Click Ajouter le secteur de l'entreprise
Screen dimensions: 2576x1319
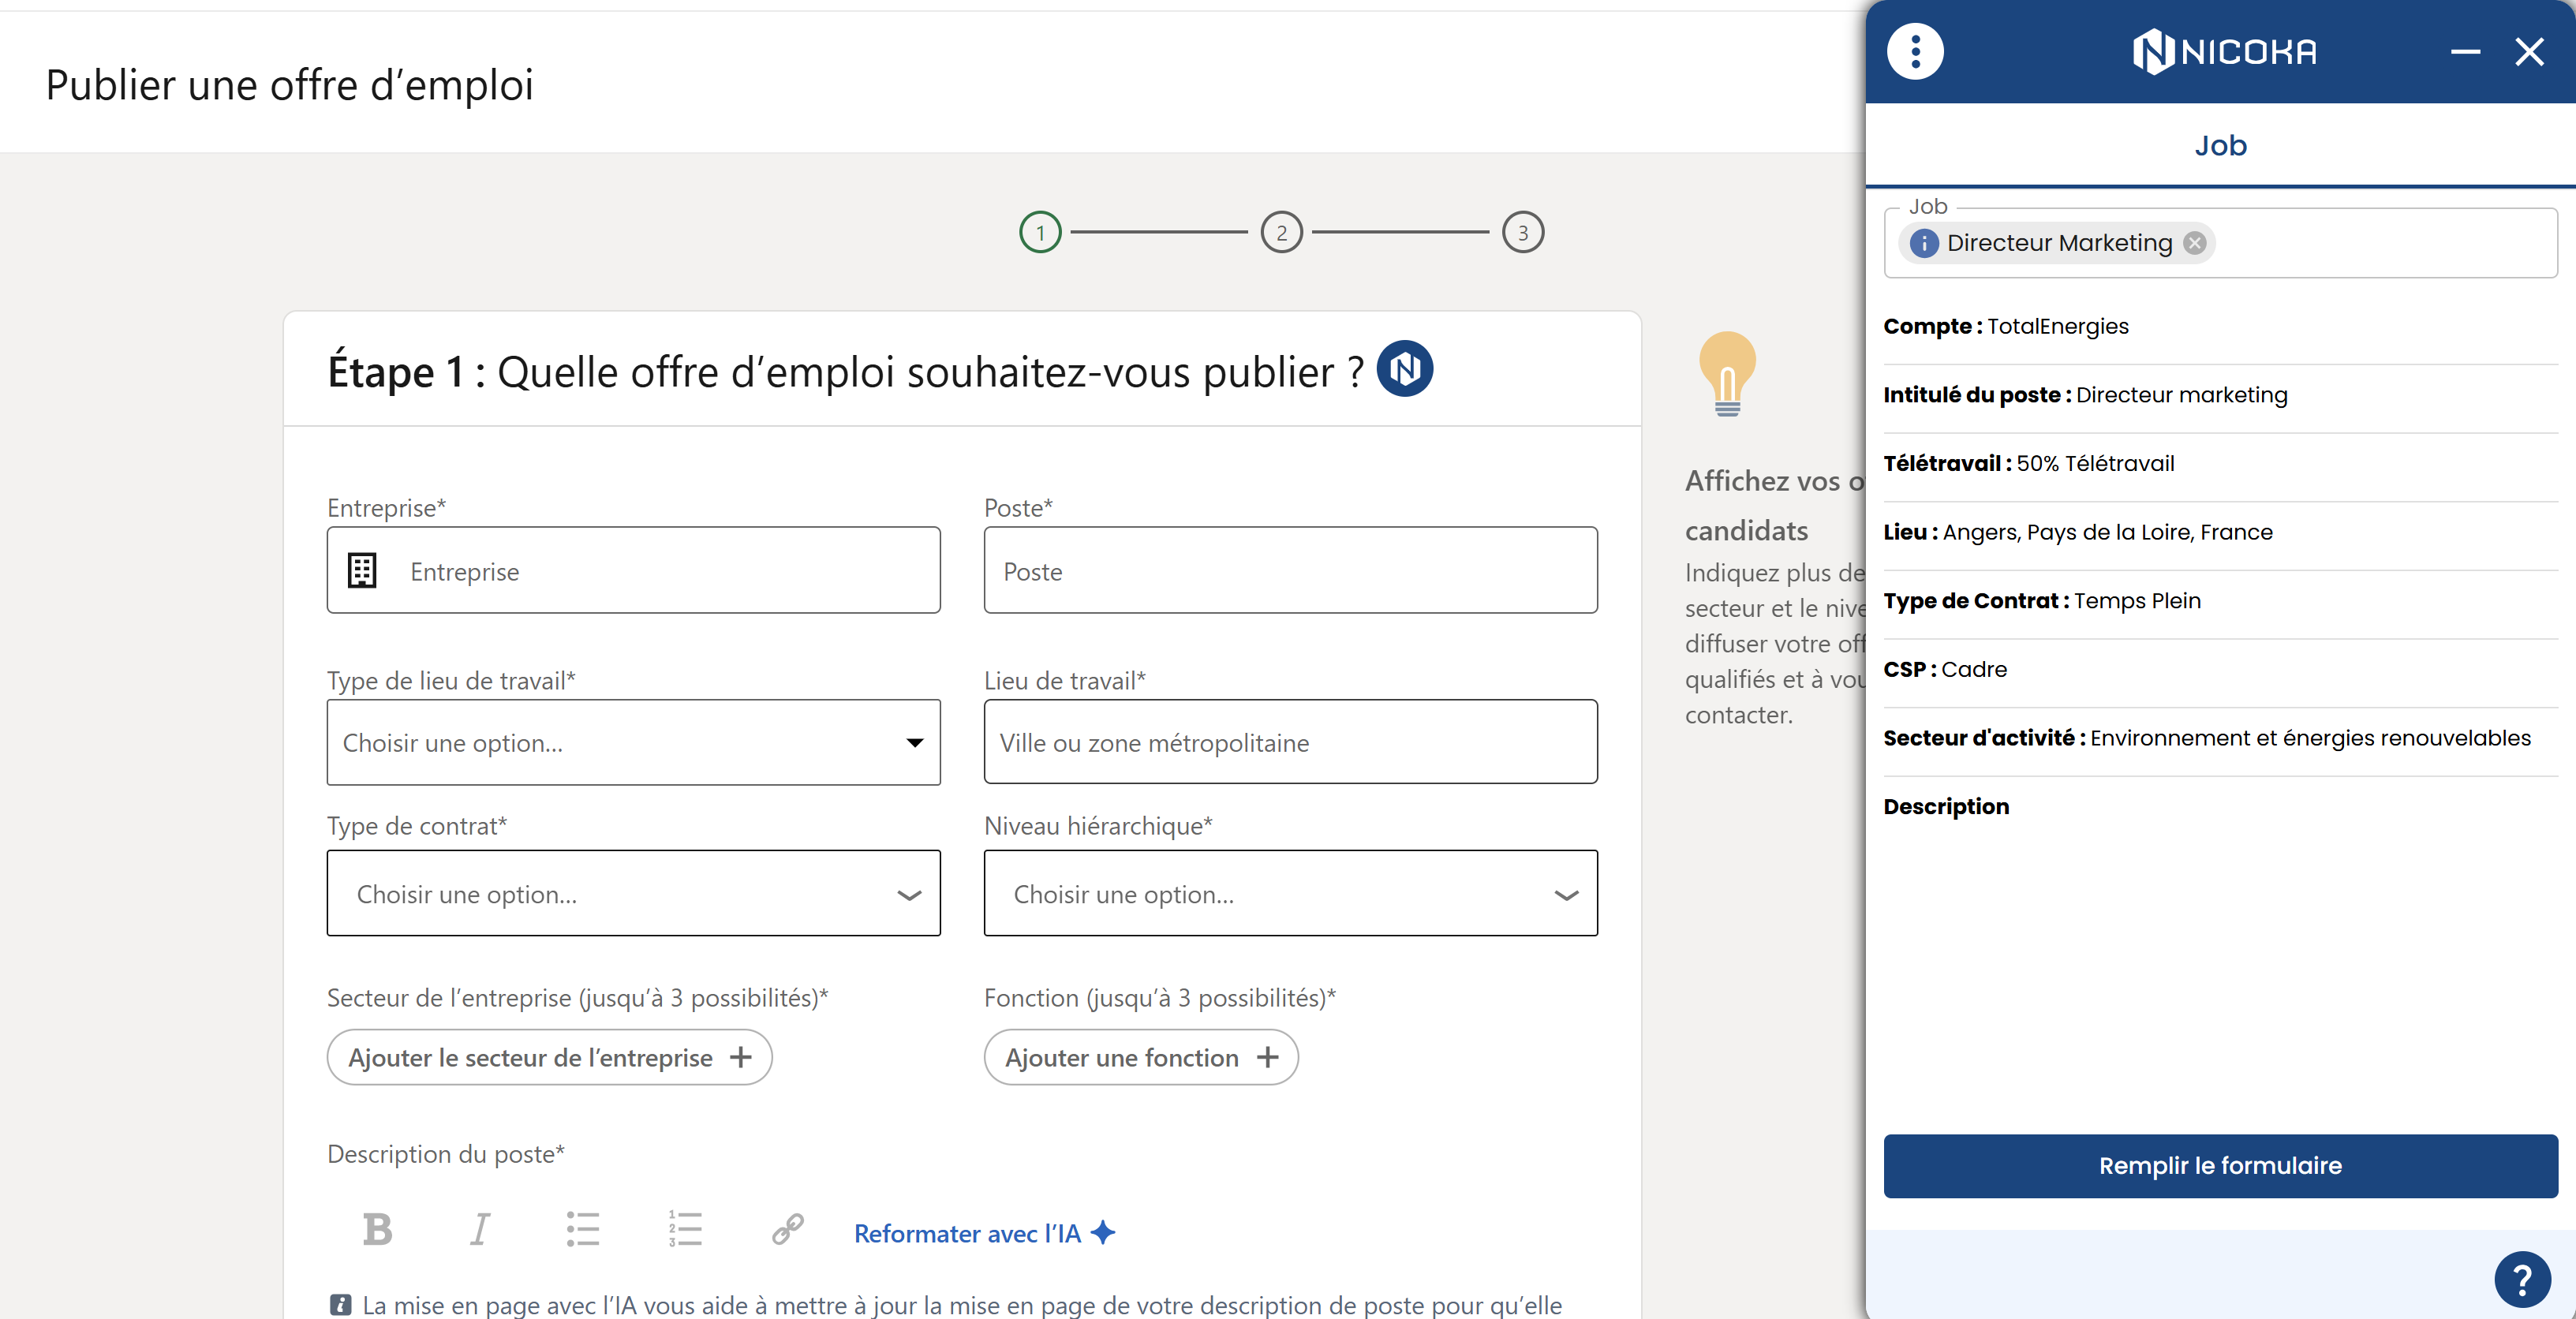point(549,1058)
